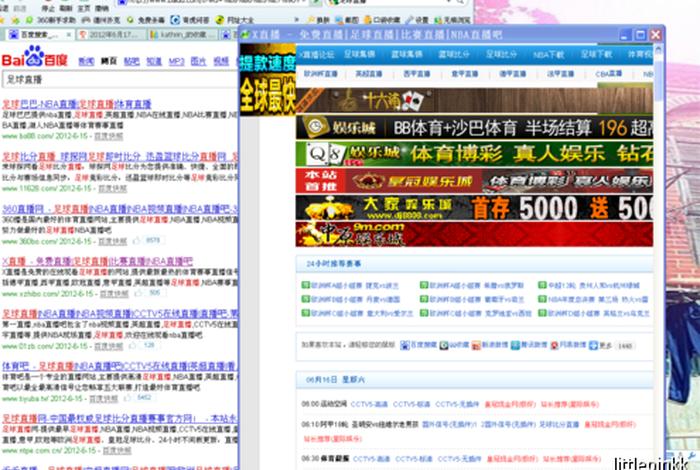Click the 无痕浏览 toolbar button
Image resolution: width=700 pixels, height=470 pixels.
coord(452,20)
